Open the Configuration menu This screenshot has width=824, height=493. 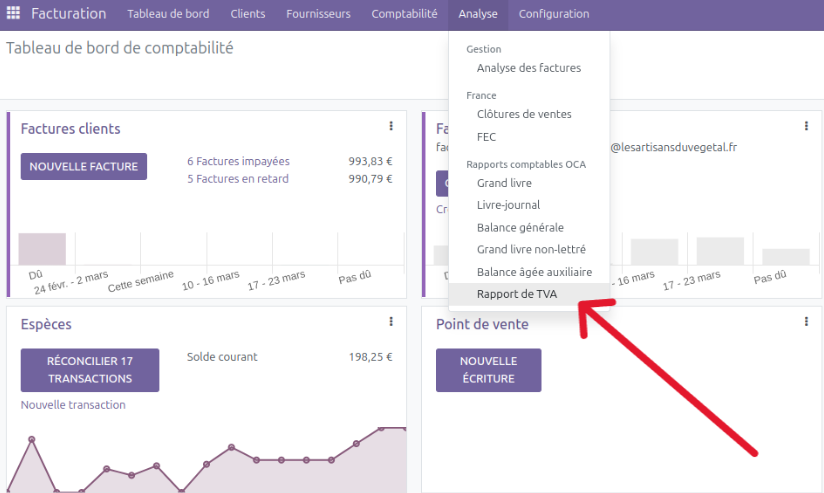[x=554, y=14]
